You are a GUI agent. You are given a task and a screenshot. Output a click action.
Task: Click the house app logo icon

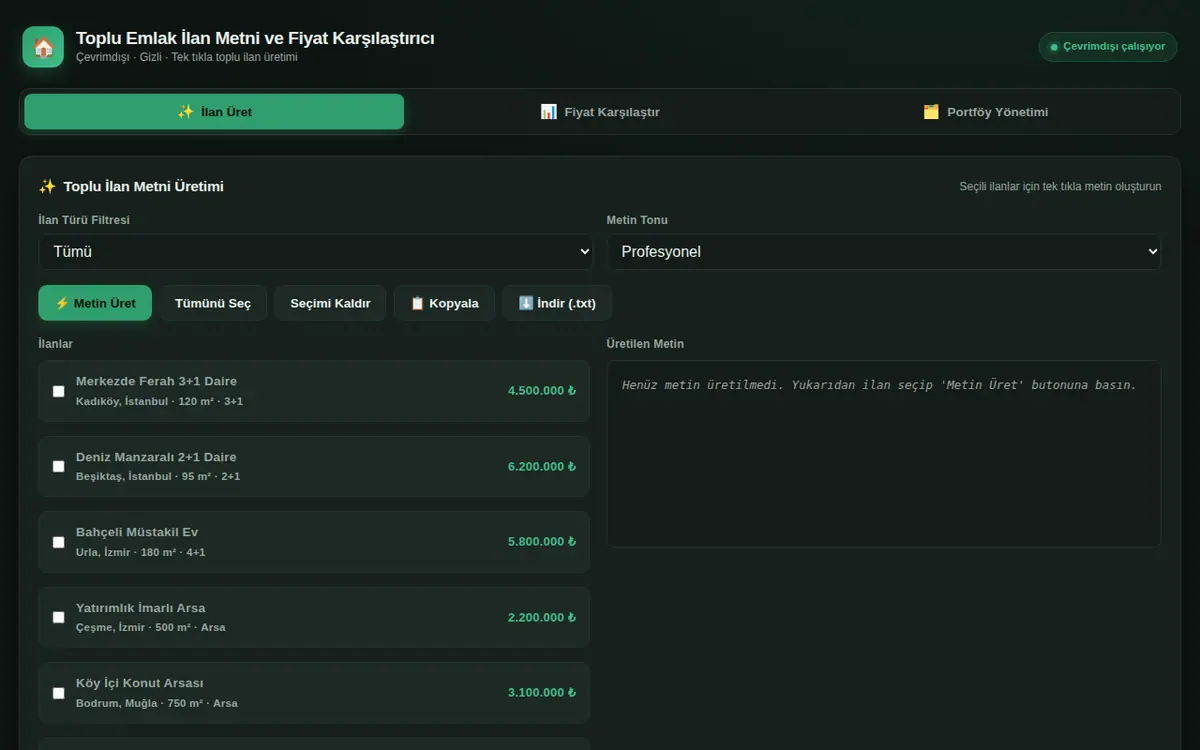43,47
